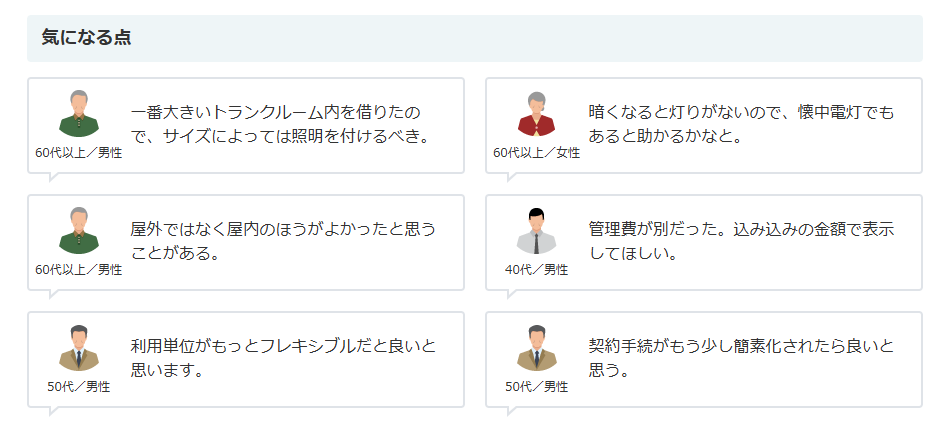The image size is (950, 435).
Task: Click the 屋内のほうがよかった review text
Action: click(x=283, y=241)
